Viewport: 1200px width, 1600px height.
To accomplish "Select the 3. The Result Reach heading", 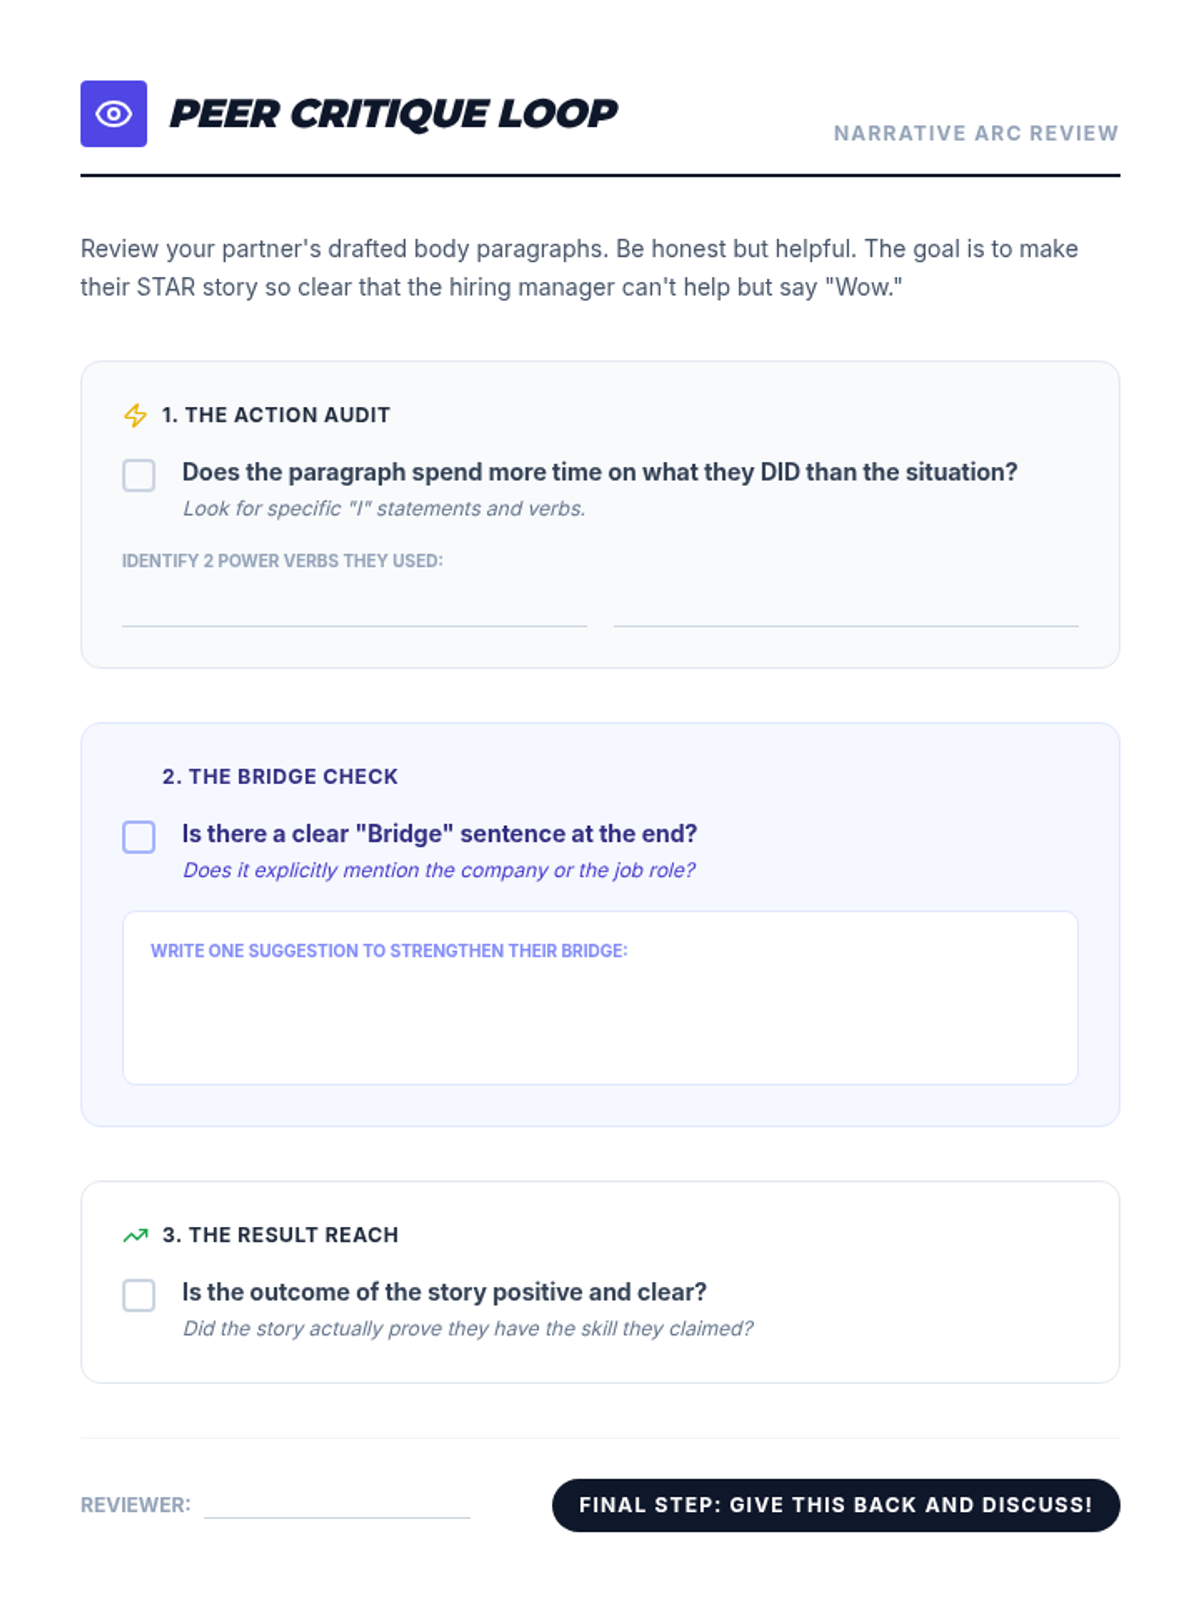I will click(x=280, y=1235).
